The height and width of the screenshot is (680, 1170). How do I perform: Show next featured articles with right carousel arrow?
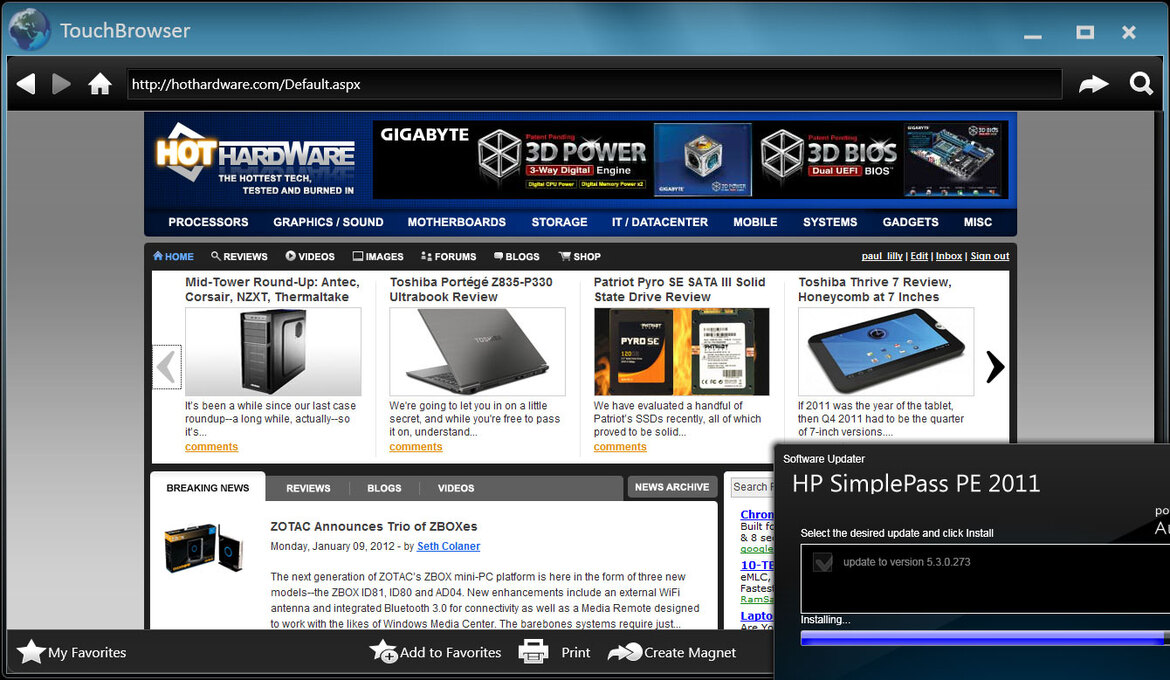click(995, 366)
